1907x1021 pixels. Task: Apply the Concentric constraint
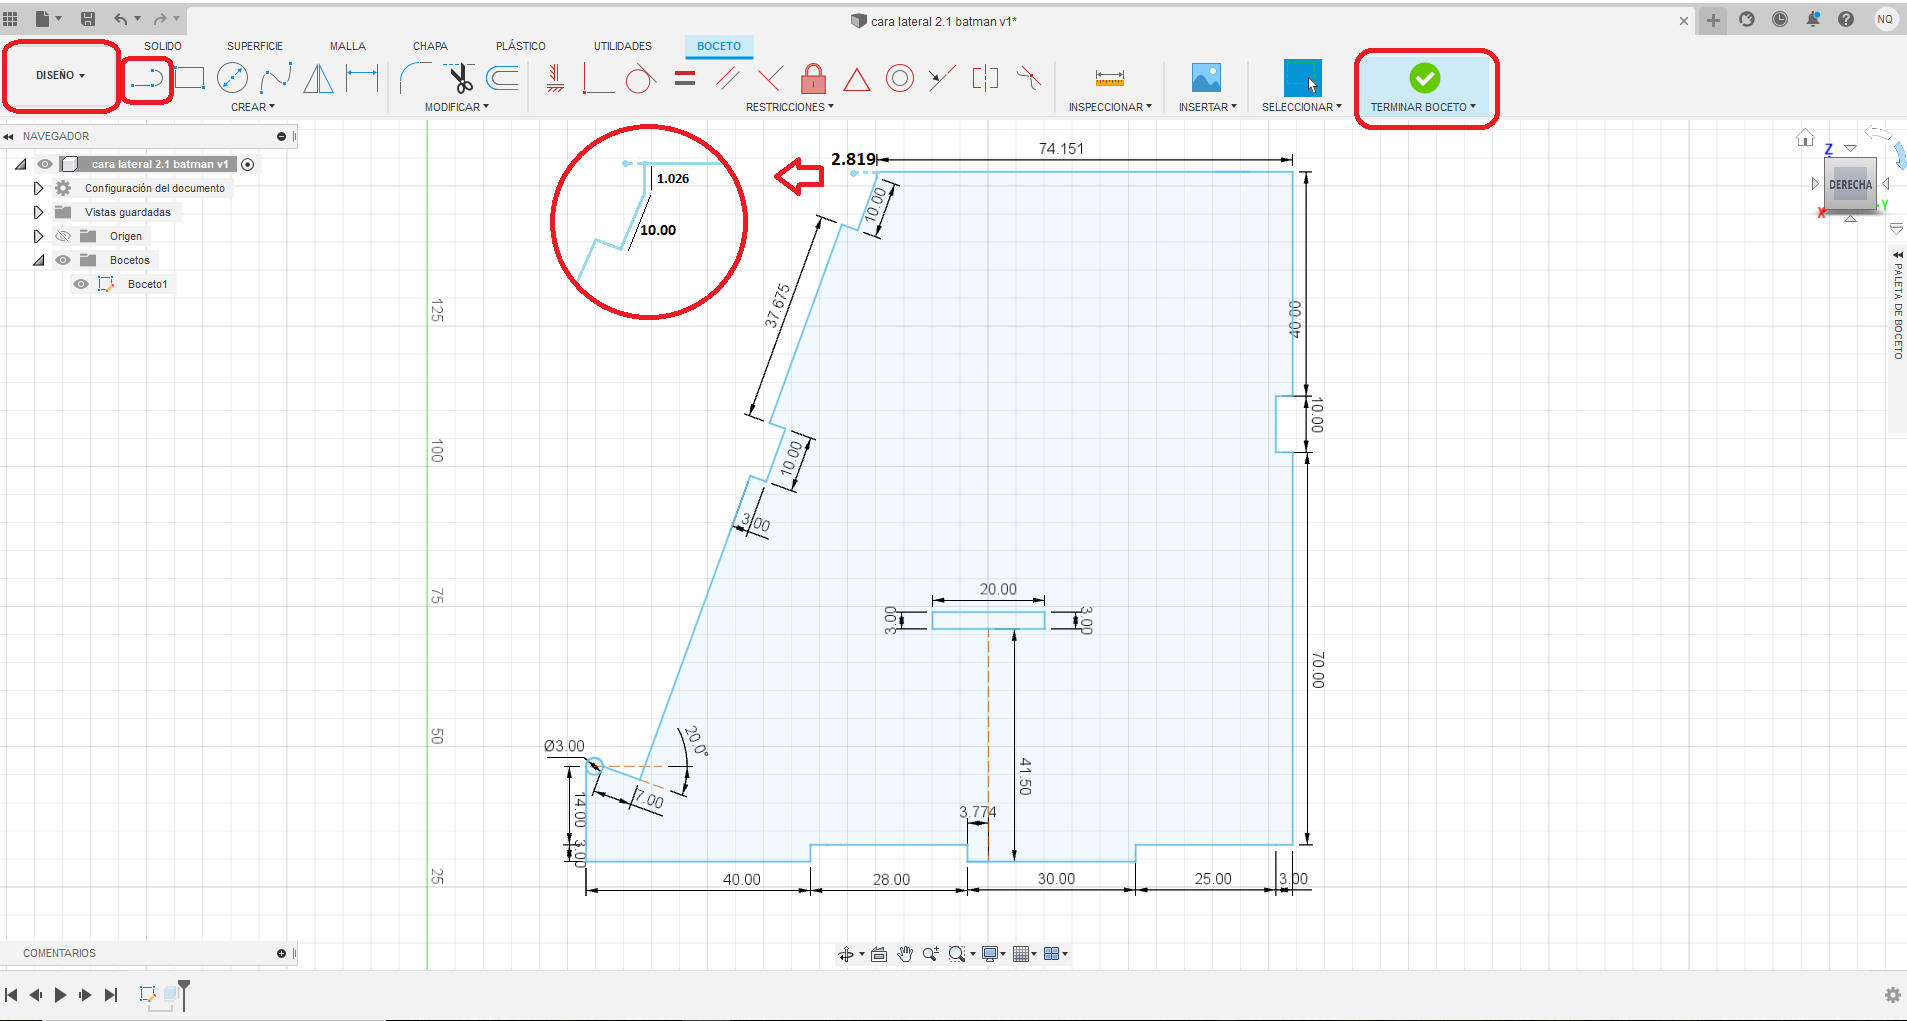coord(900,78)
